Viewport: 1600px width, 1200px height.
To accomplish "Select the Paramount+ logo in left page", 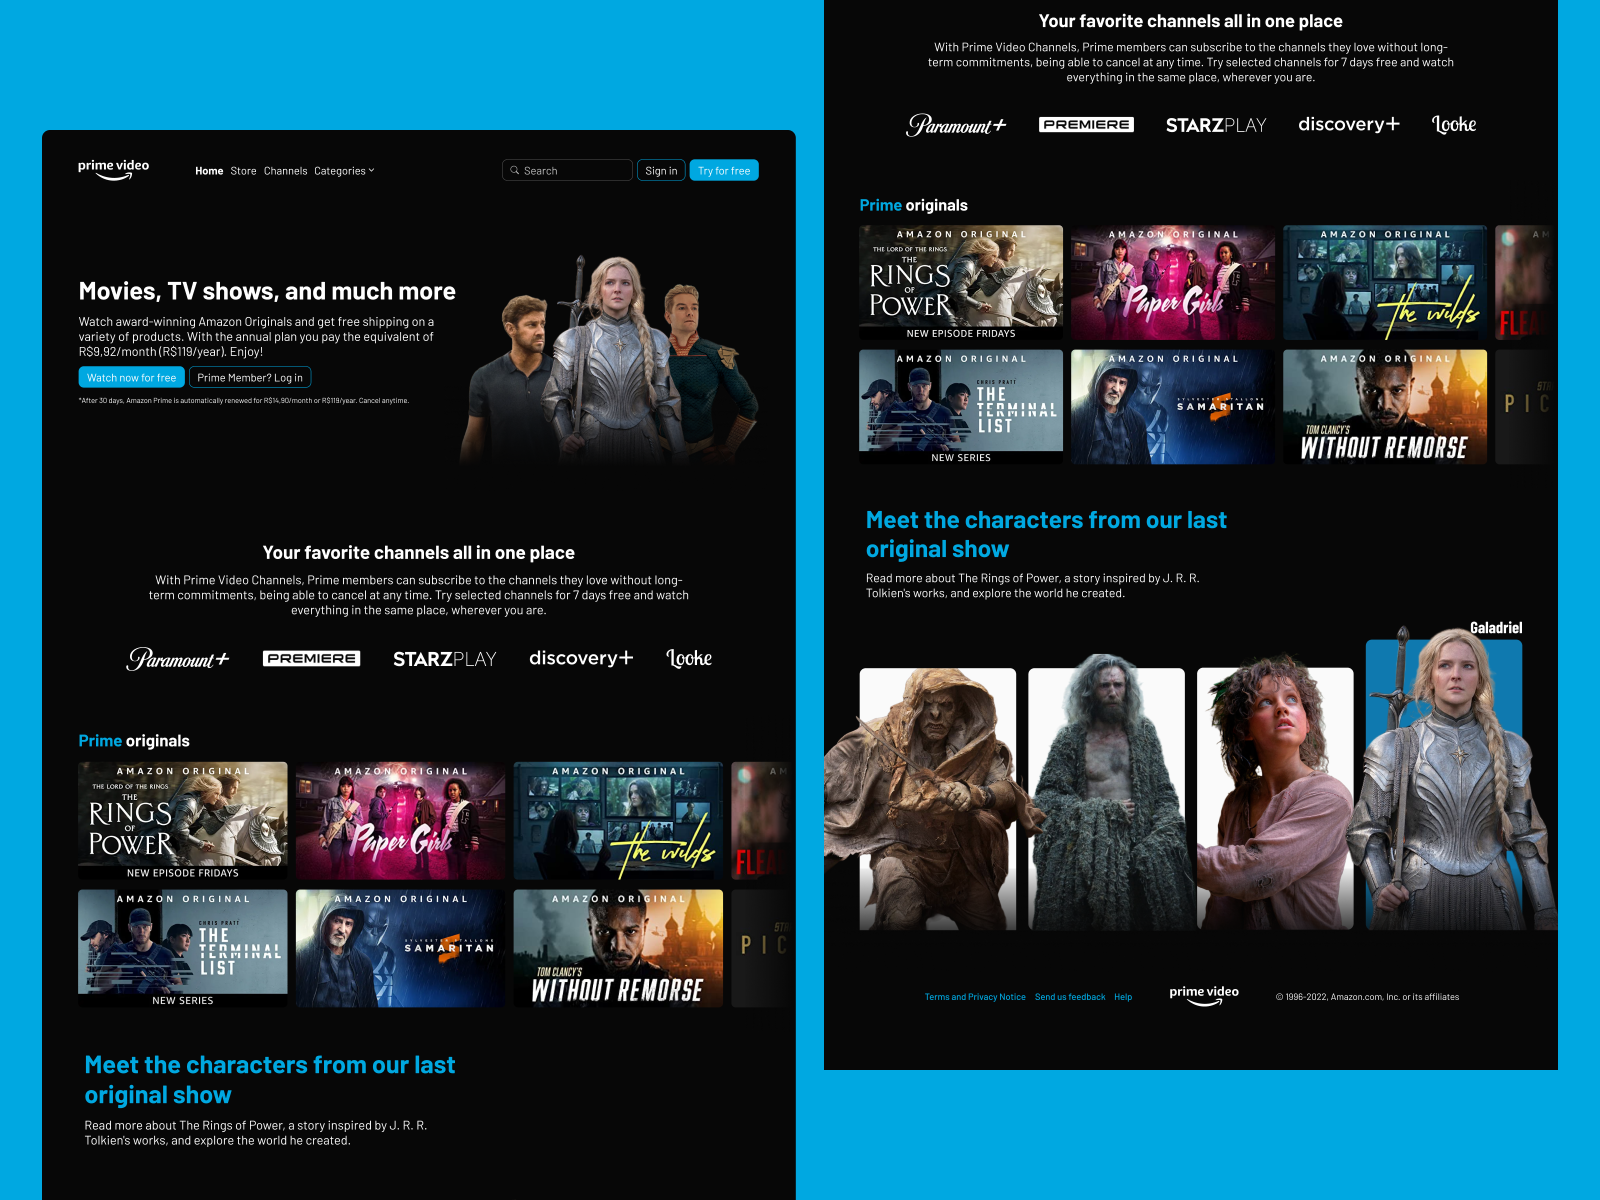I will (x=178, y=659).
